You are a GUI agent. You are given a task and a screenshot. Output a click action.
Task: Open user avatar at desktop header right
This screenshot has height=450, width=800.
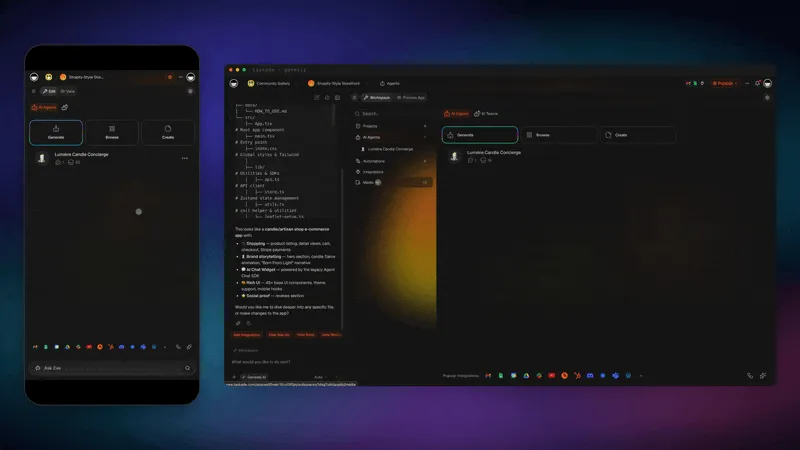pyautogui.click(x=767, y=83)
